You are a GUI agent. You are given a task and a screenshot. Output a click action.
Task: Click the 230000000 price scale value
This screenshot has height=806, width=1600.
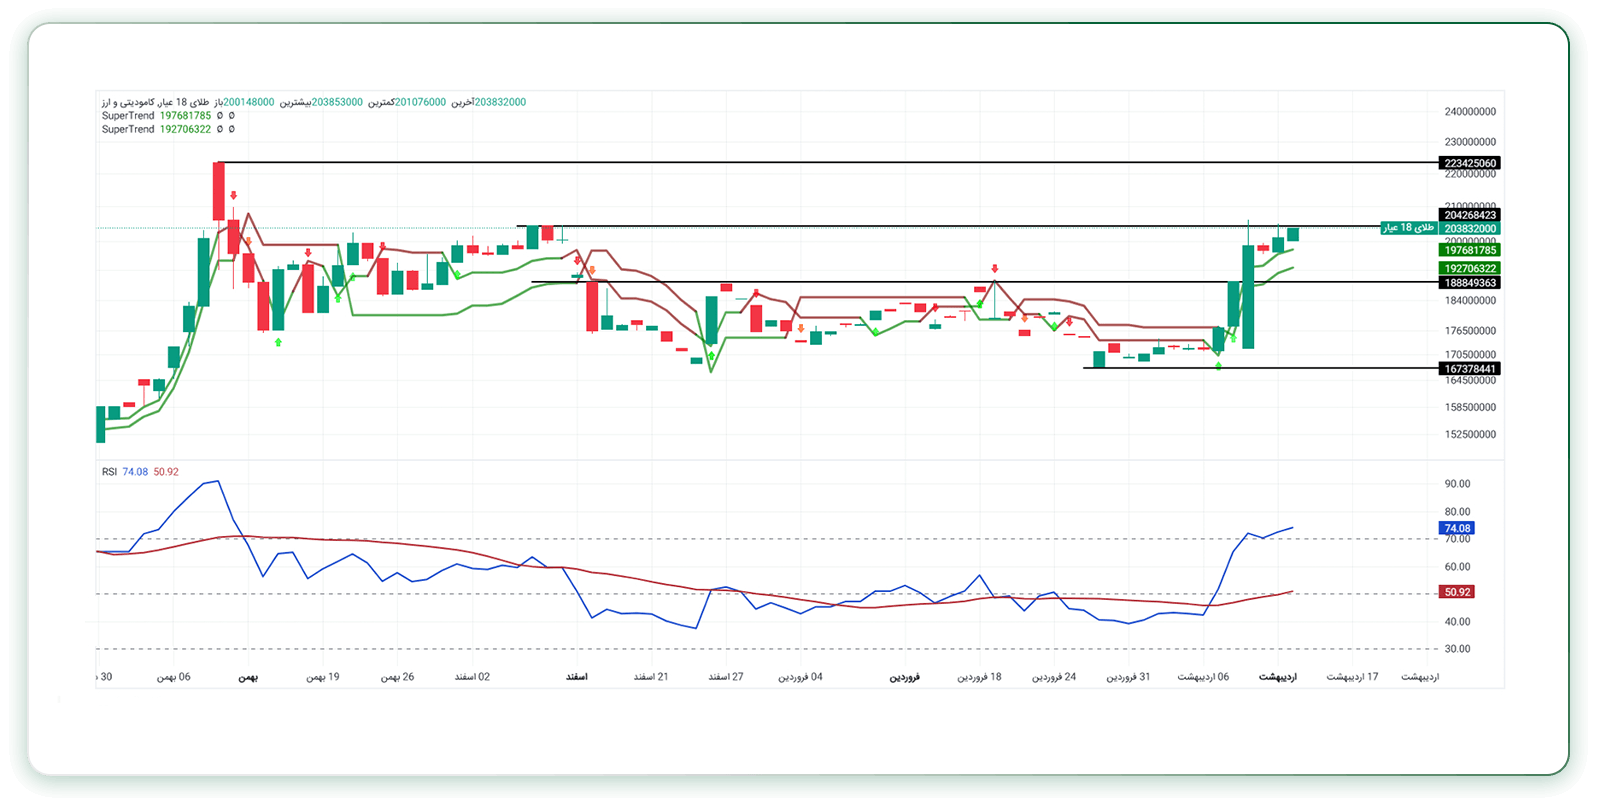[1470, 142]
